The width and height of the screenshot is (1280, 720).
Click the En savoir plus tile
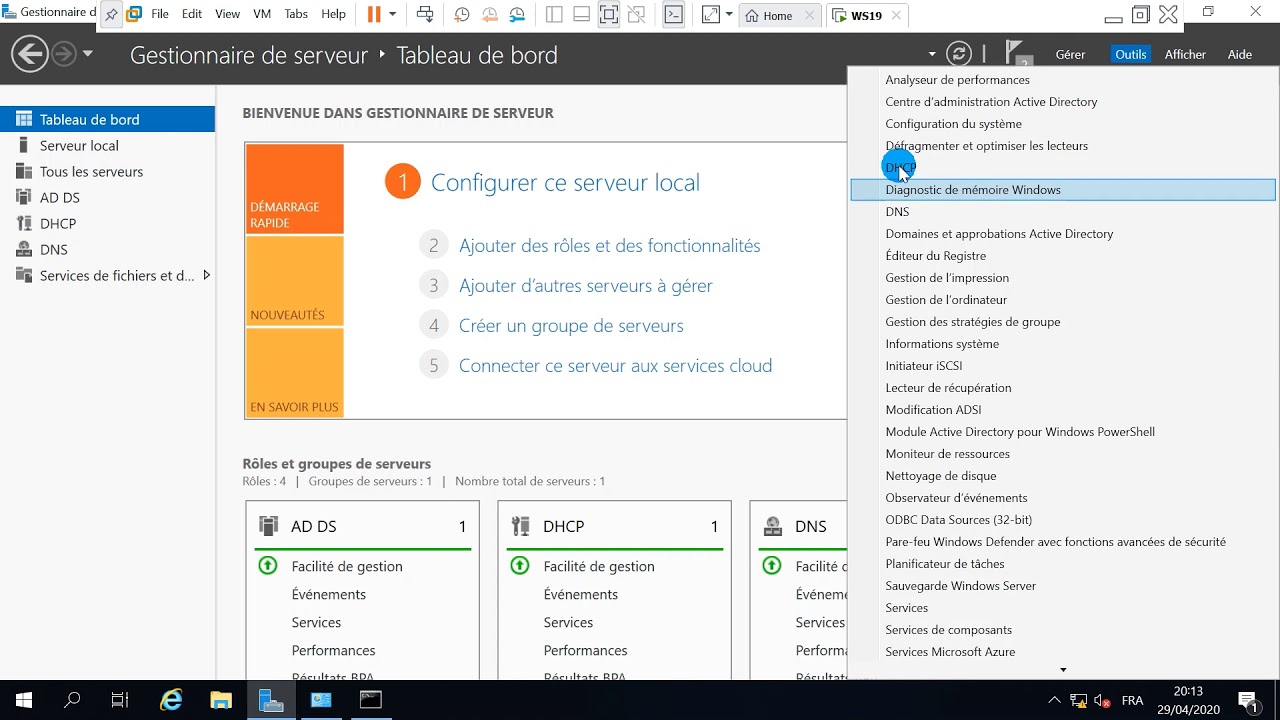tap(295, 373)
